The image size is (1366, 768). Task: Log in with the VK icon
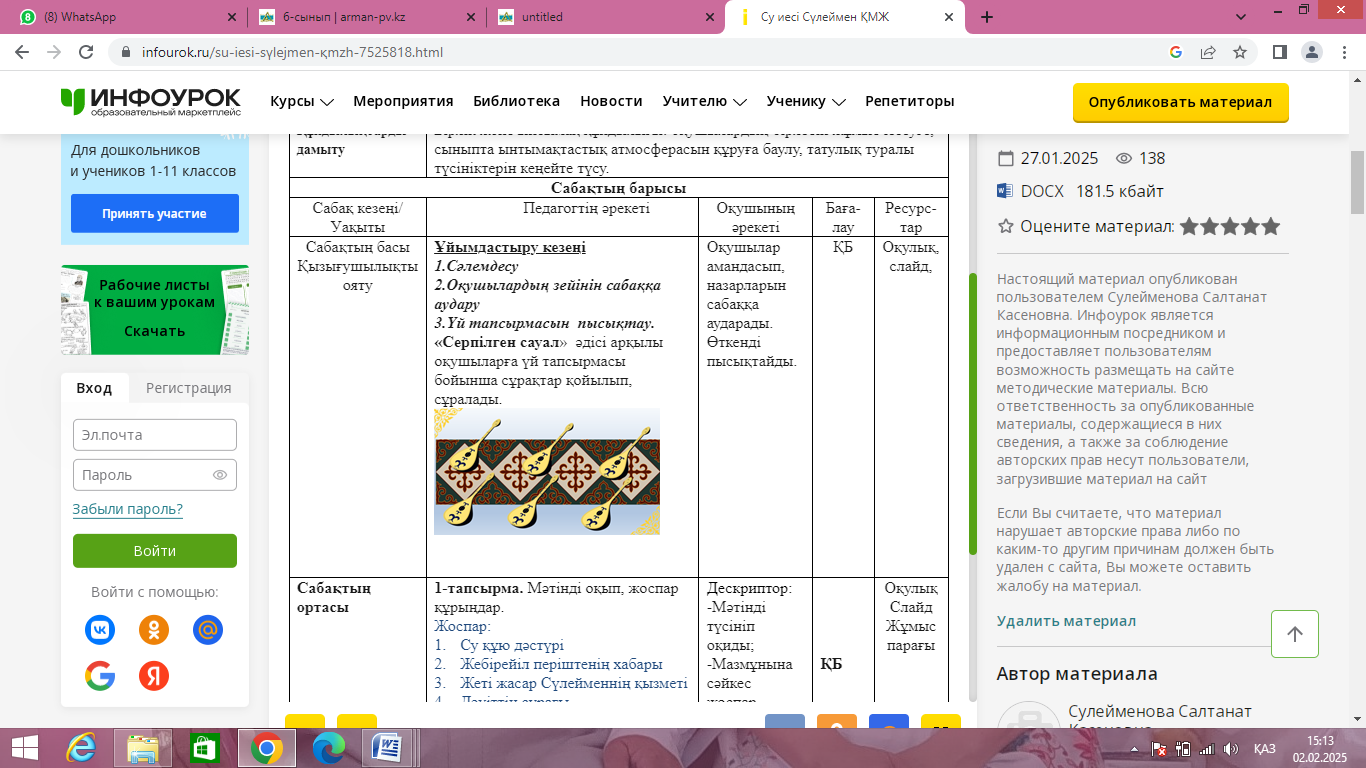coord(100,630)
